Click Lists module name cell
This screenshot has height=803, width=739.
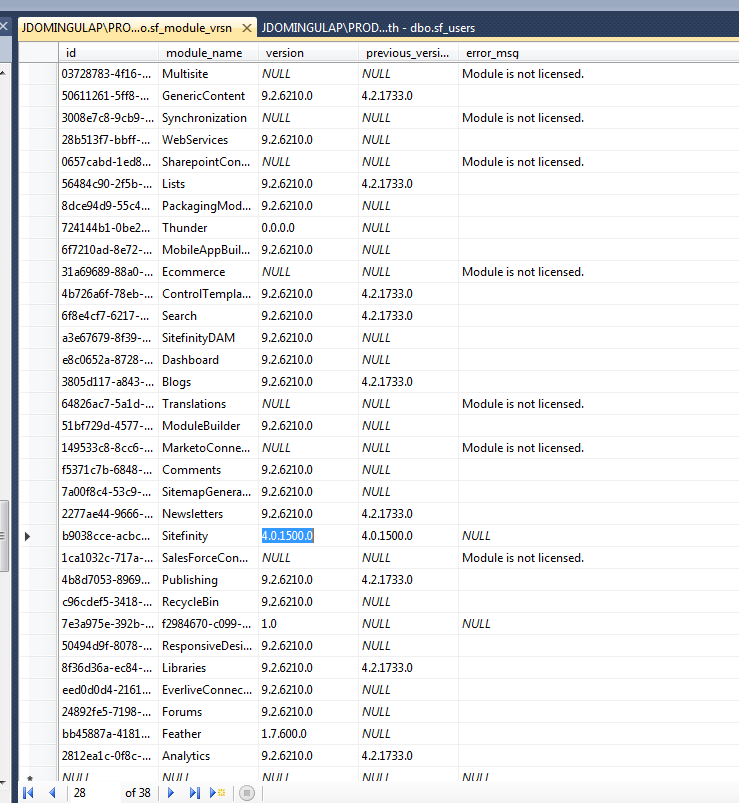click(208, 184)
